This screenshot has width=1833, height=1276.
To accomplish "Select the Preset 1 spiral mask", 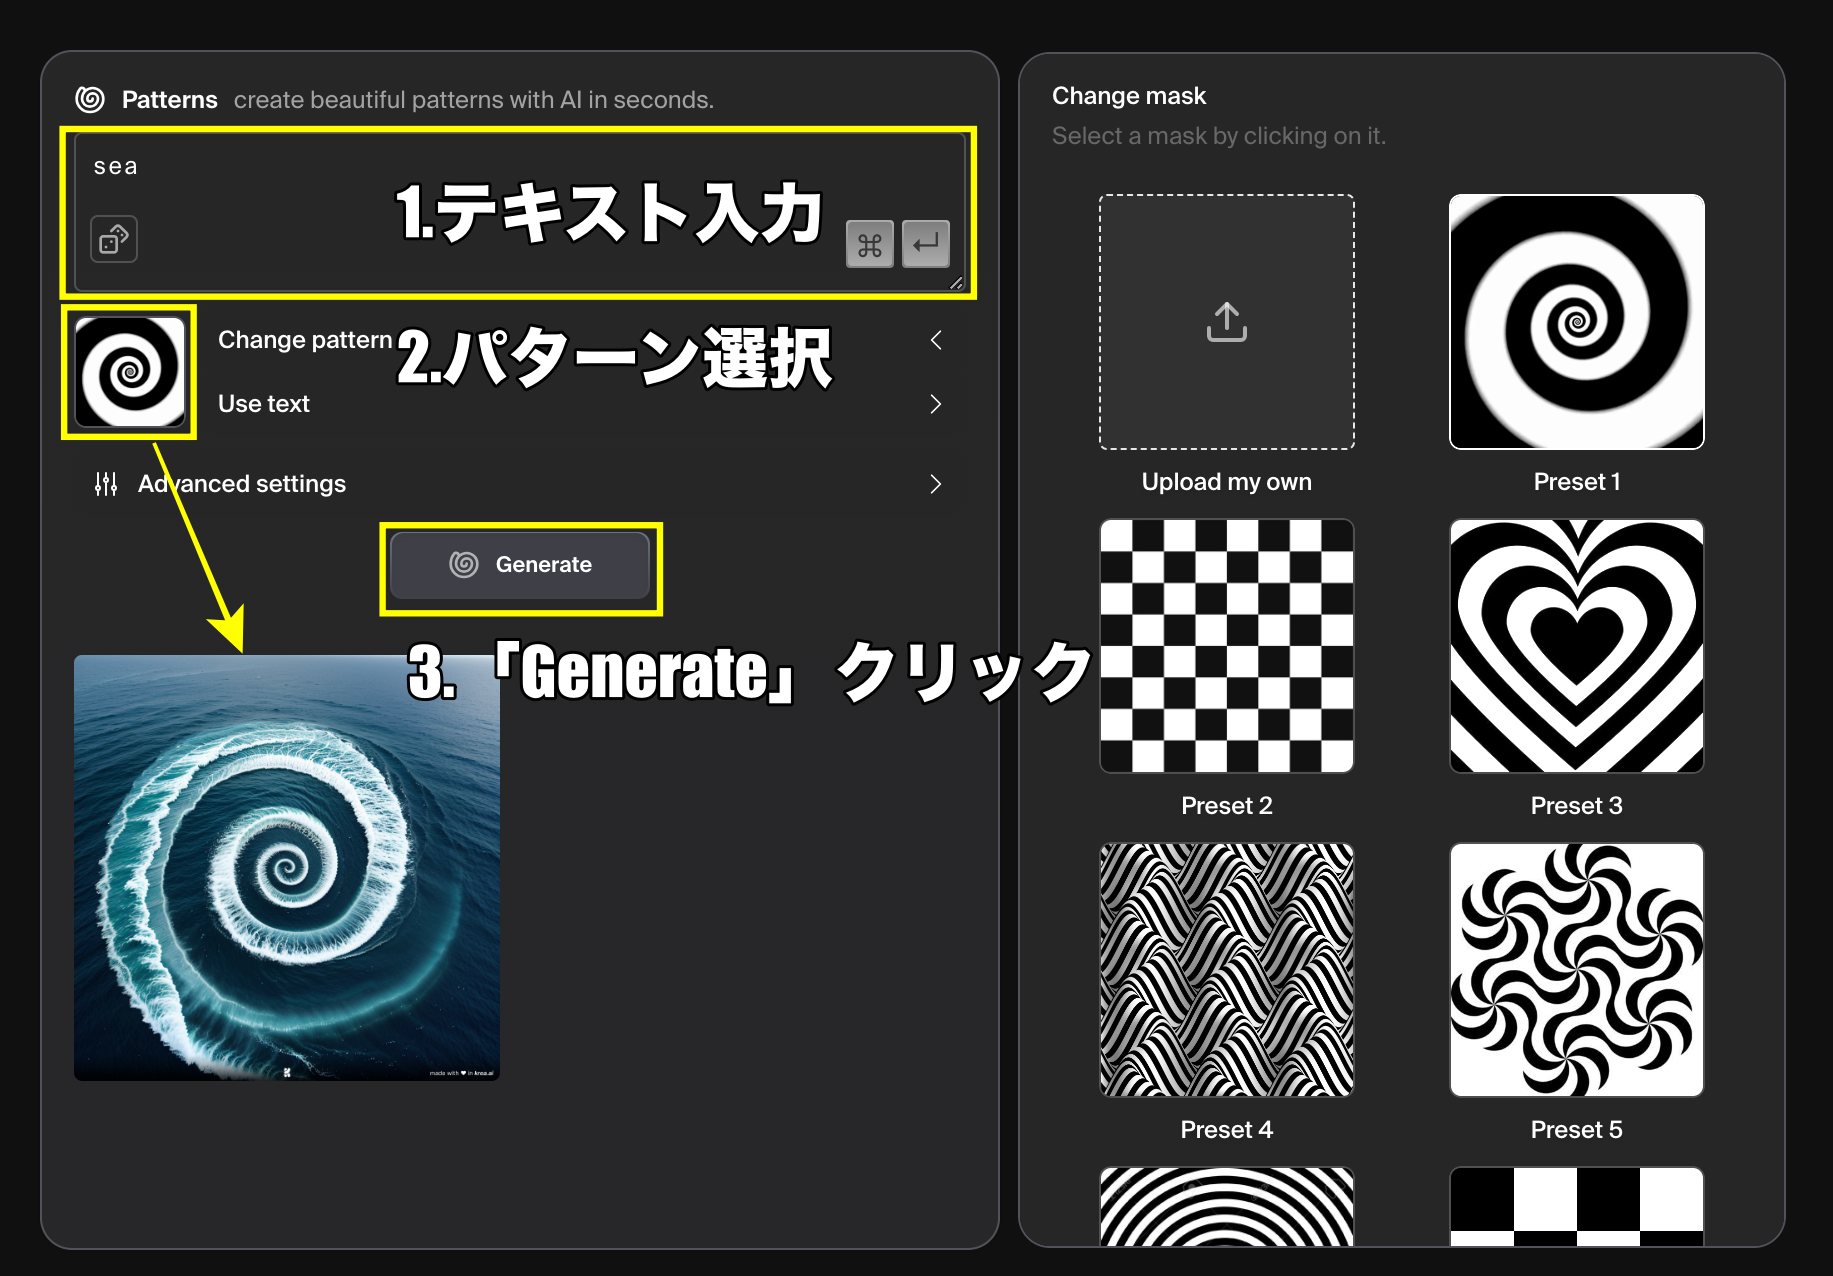I will (x=1577, y=322).
